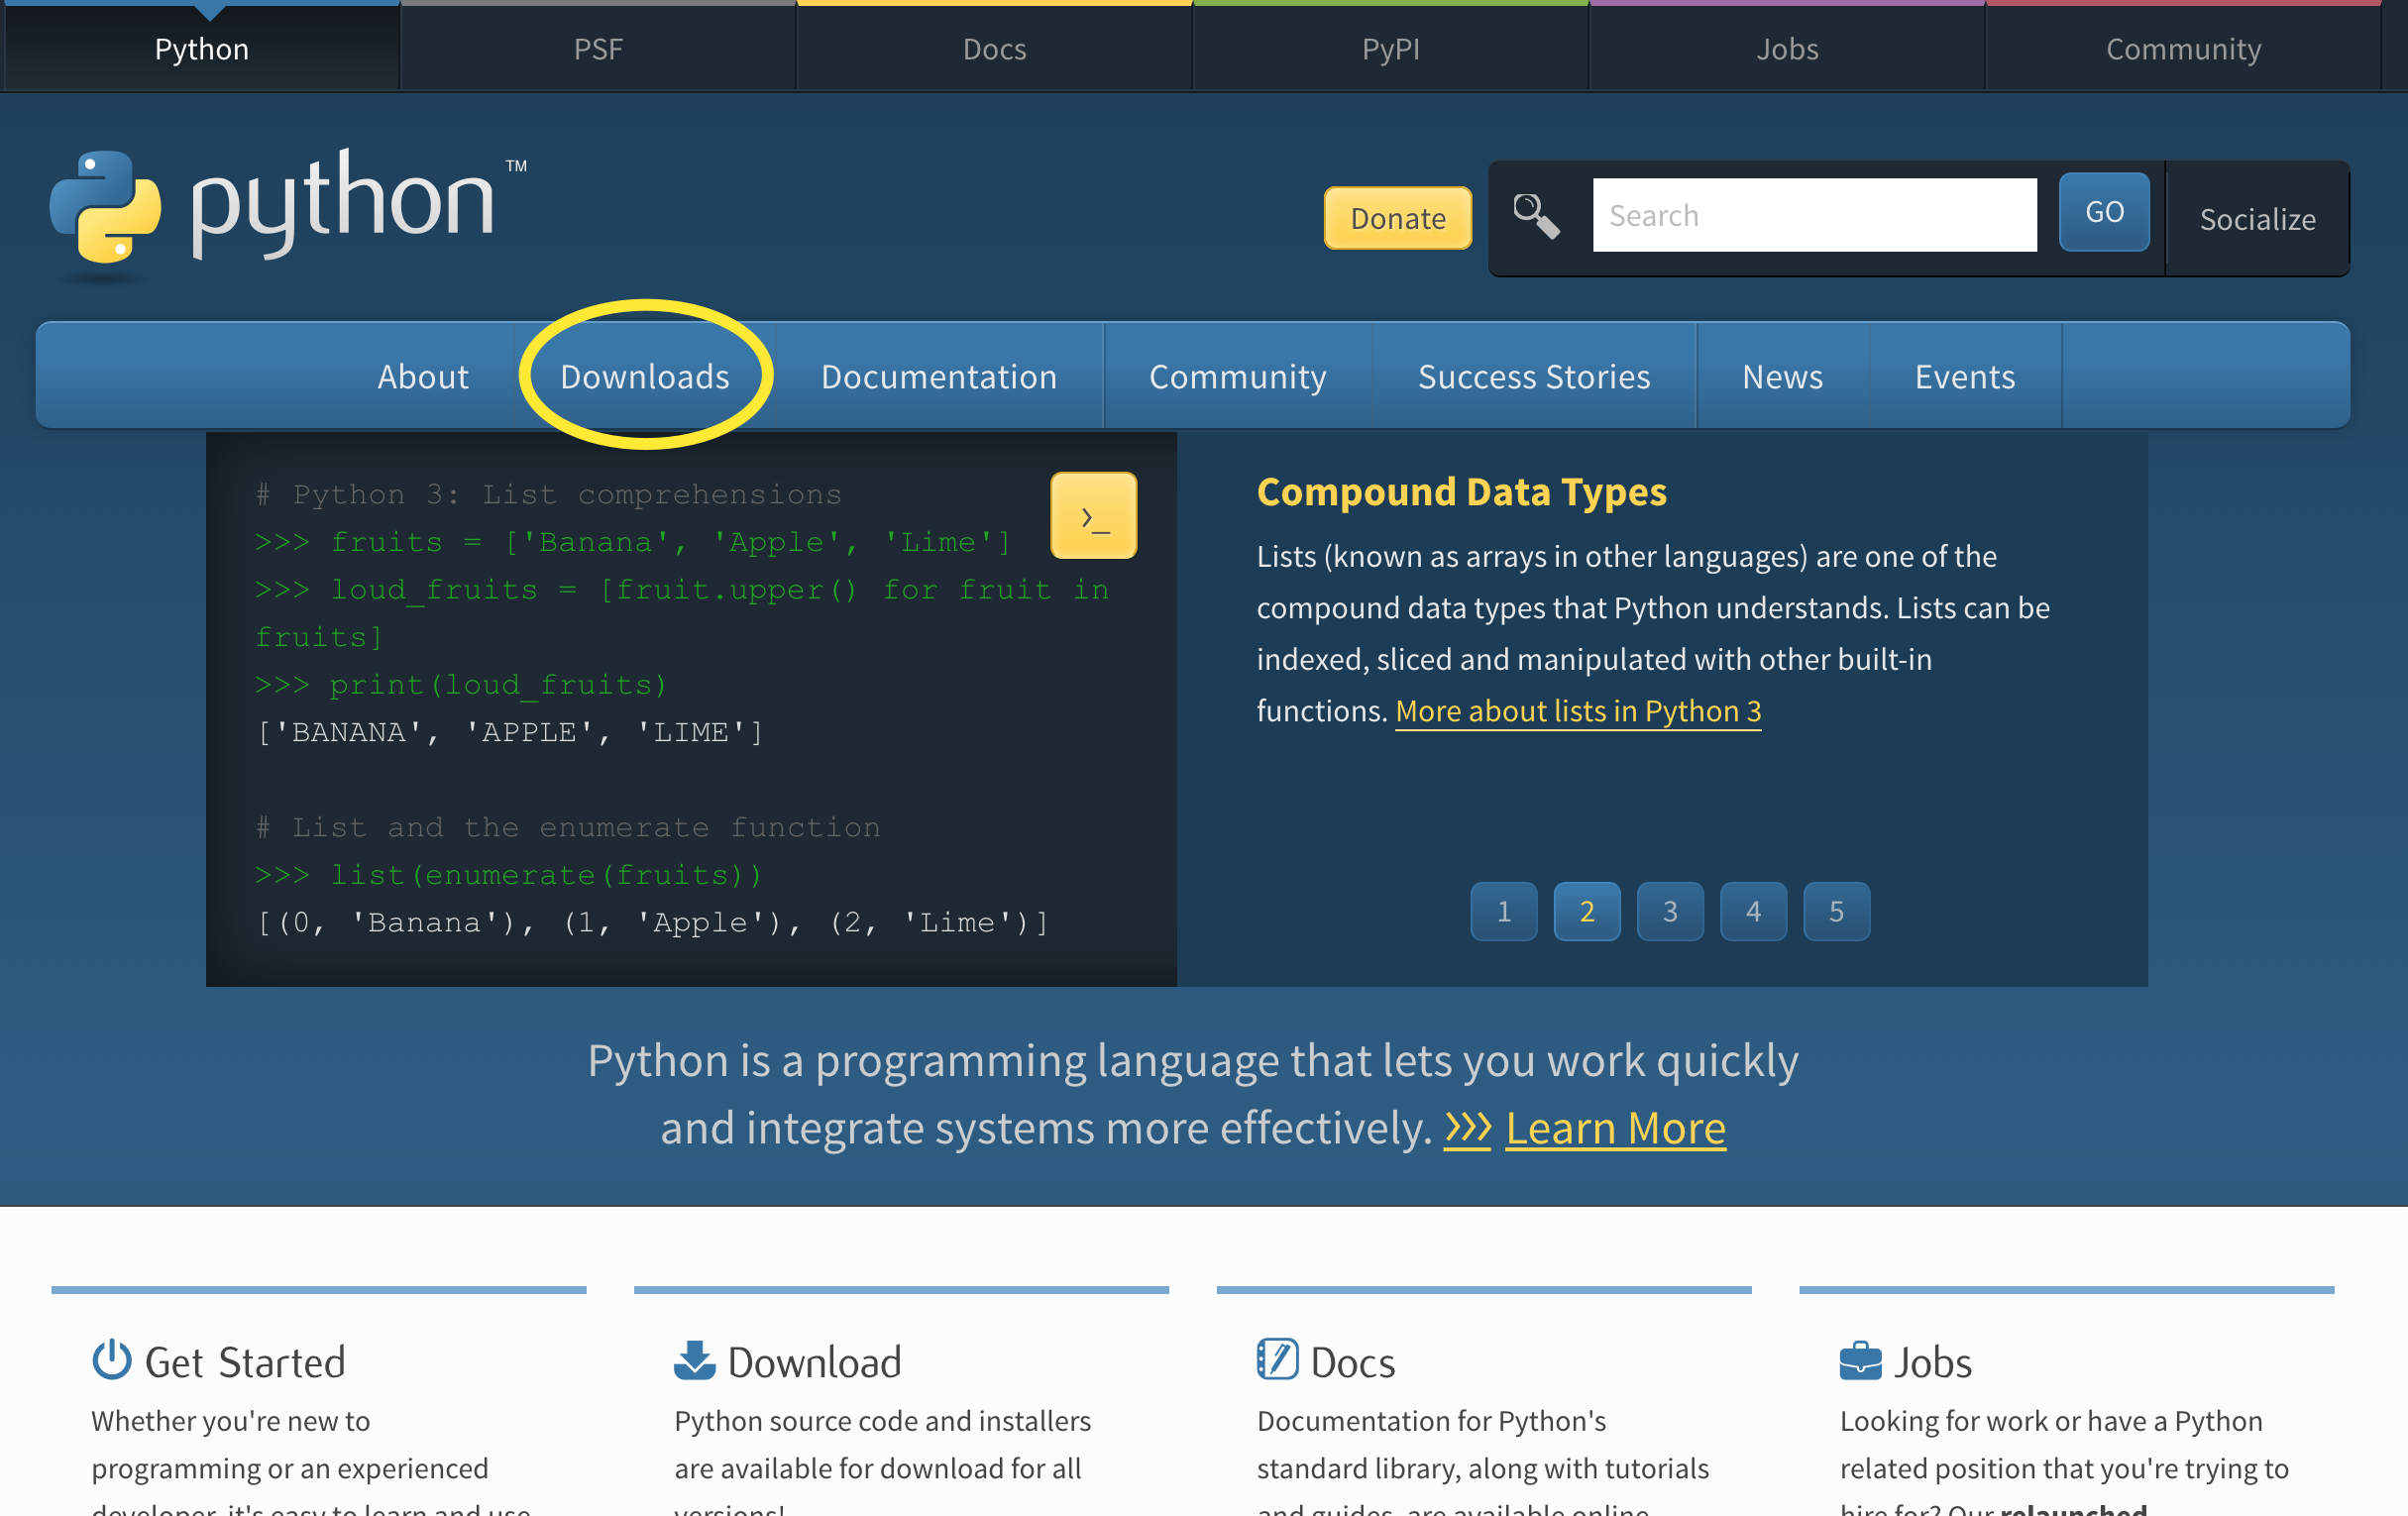Open More about lists in Python 3 link

1577,711
